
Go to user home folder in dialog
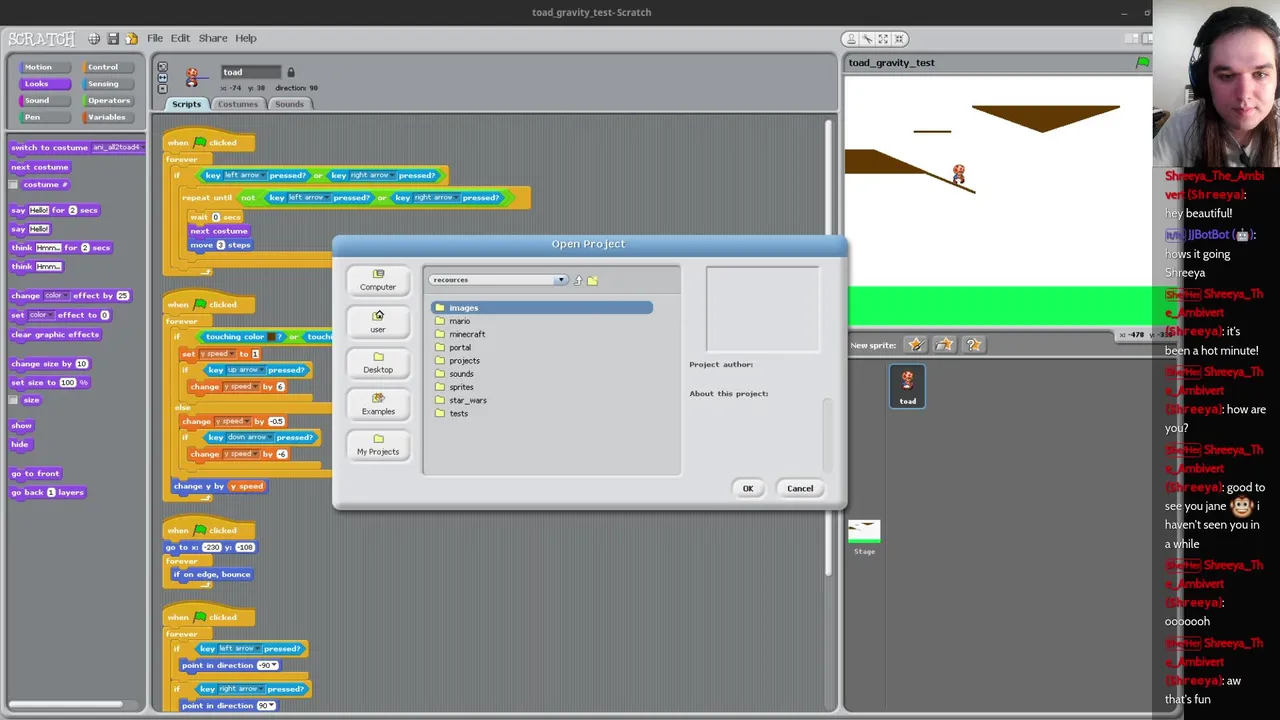378,322
